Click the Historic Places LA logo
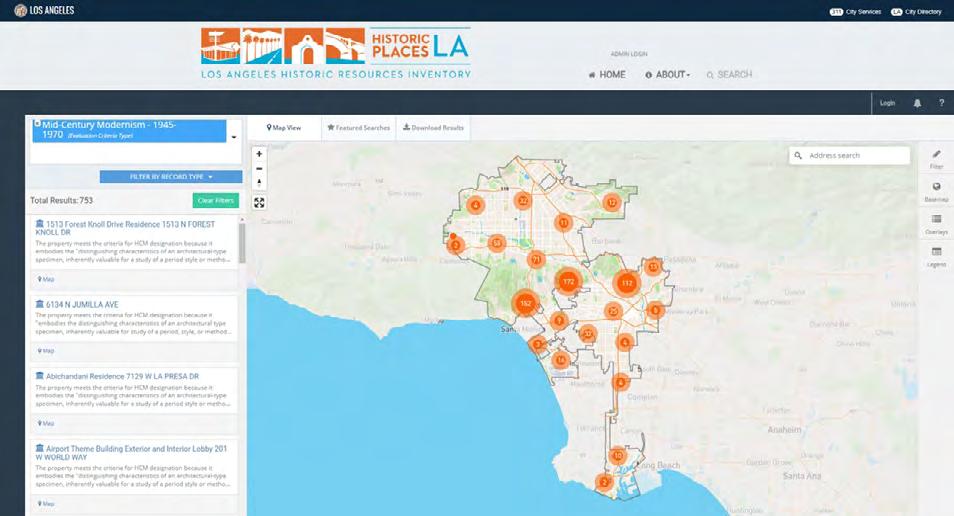Screen dimensions: 954x516 coord(336,54)
